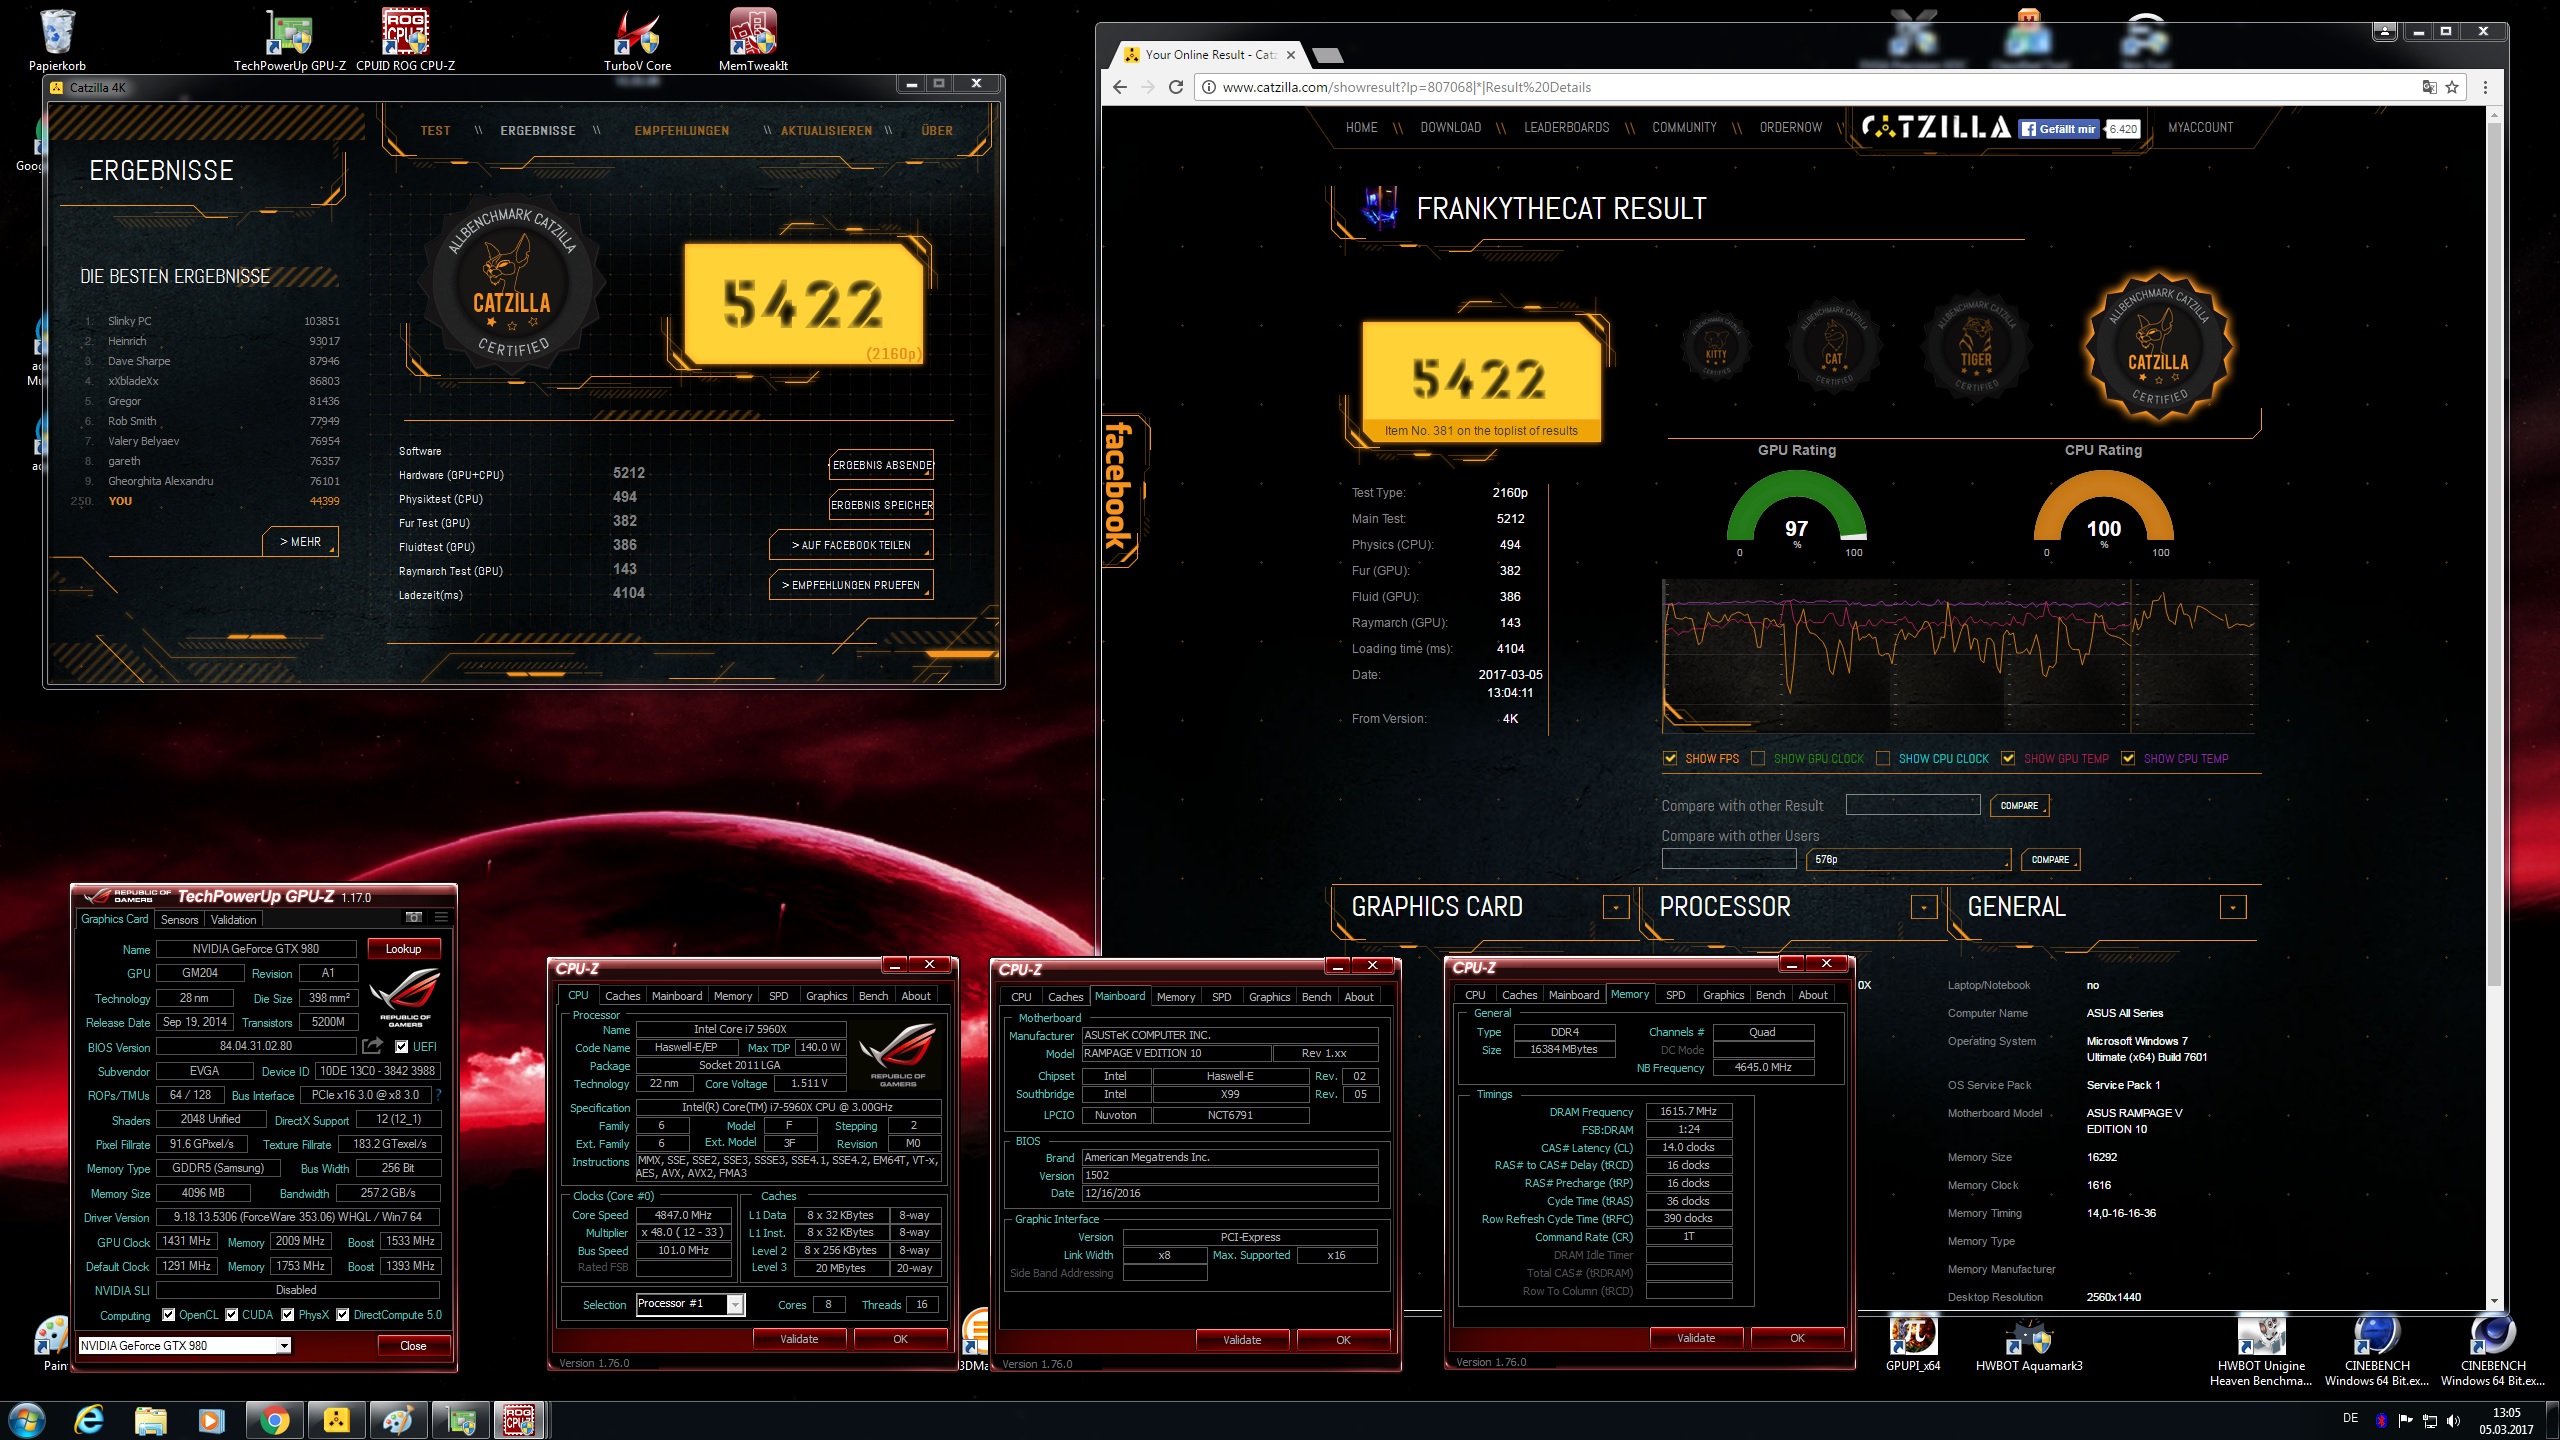Click the Chrome address bar URL
The height and width of the screenshot is (1440, 2560).
(1406, 87)
